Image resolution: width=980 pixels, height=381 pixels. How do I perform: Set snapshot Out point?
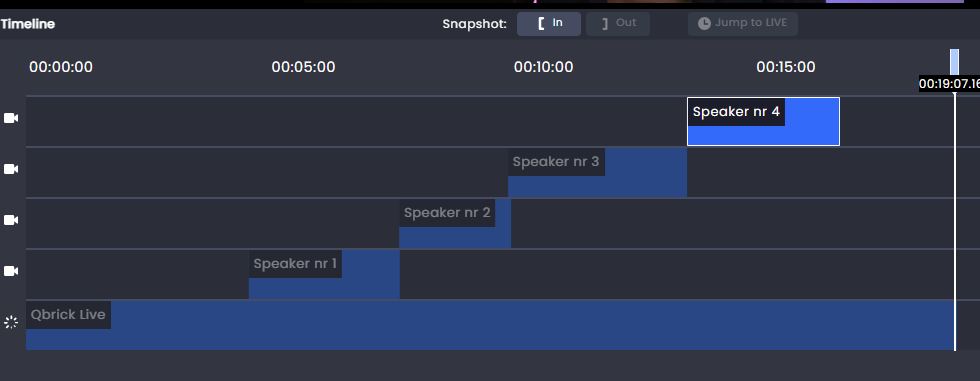point(618,24)
